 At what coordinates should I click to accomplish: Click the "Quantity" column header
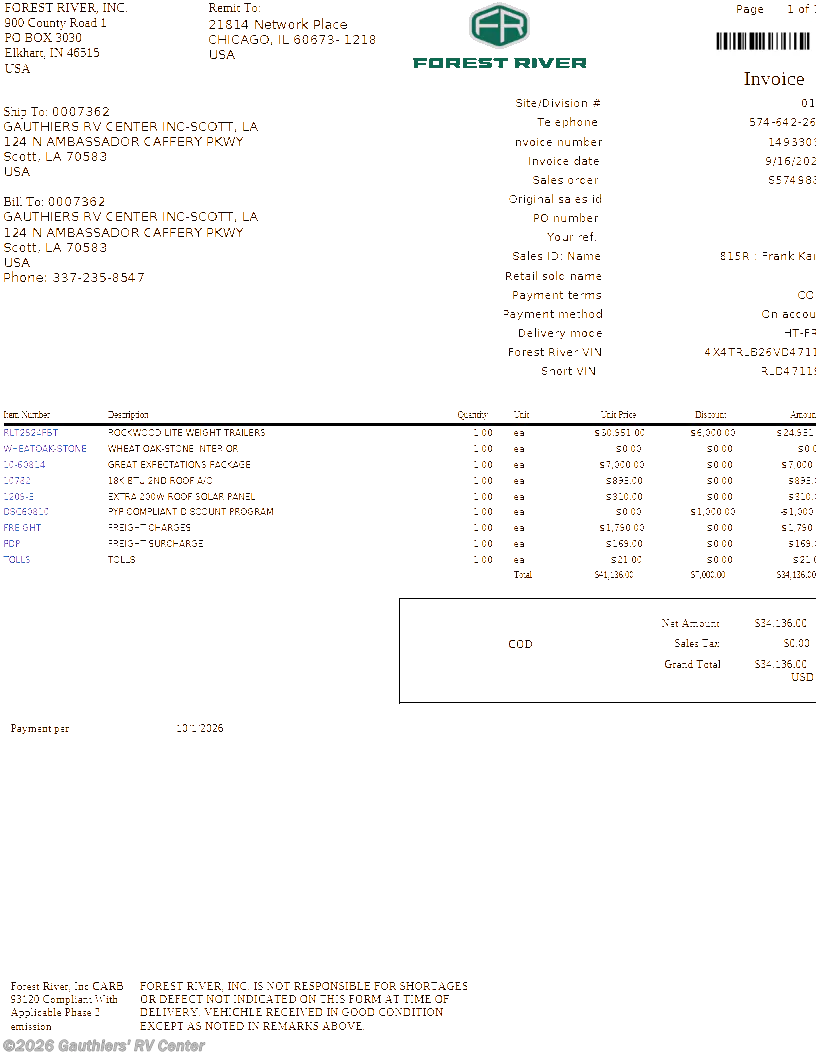[472, 415]
